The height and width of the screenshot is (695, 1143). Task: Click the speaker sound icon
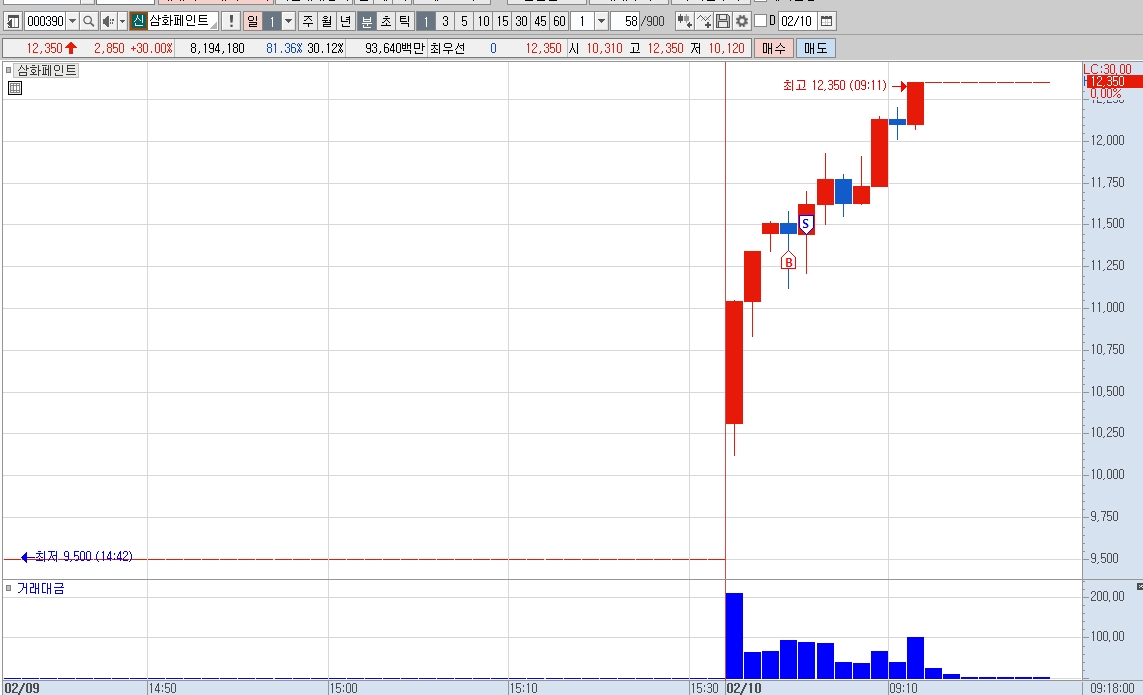pos(108,21)
